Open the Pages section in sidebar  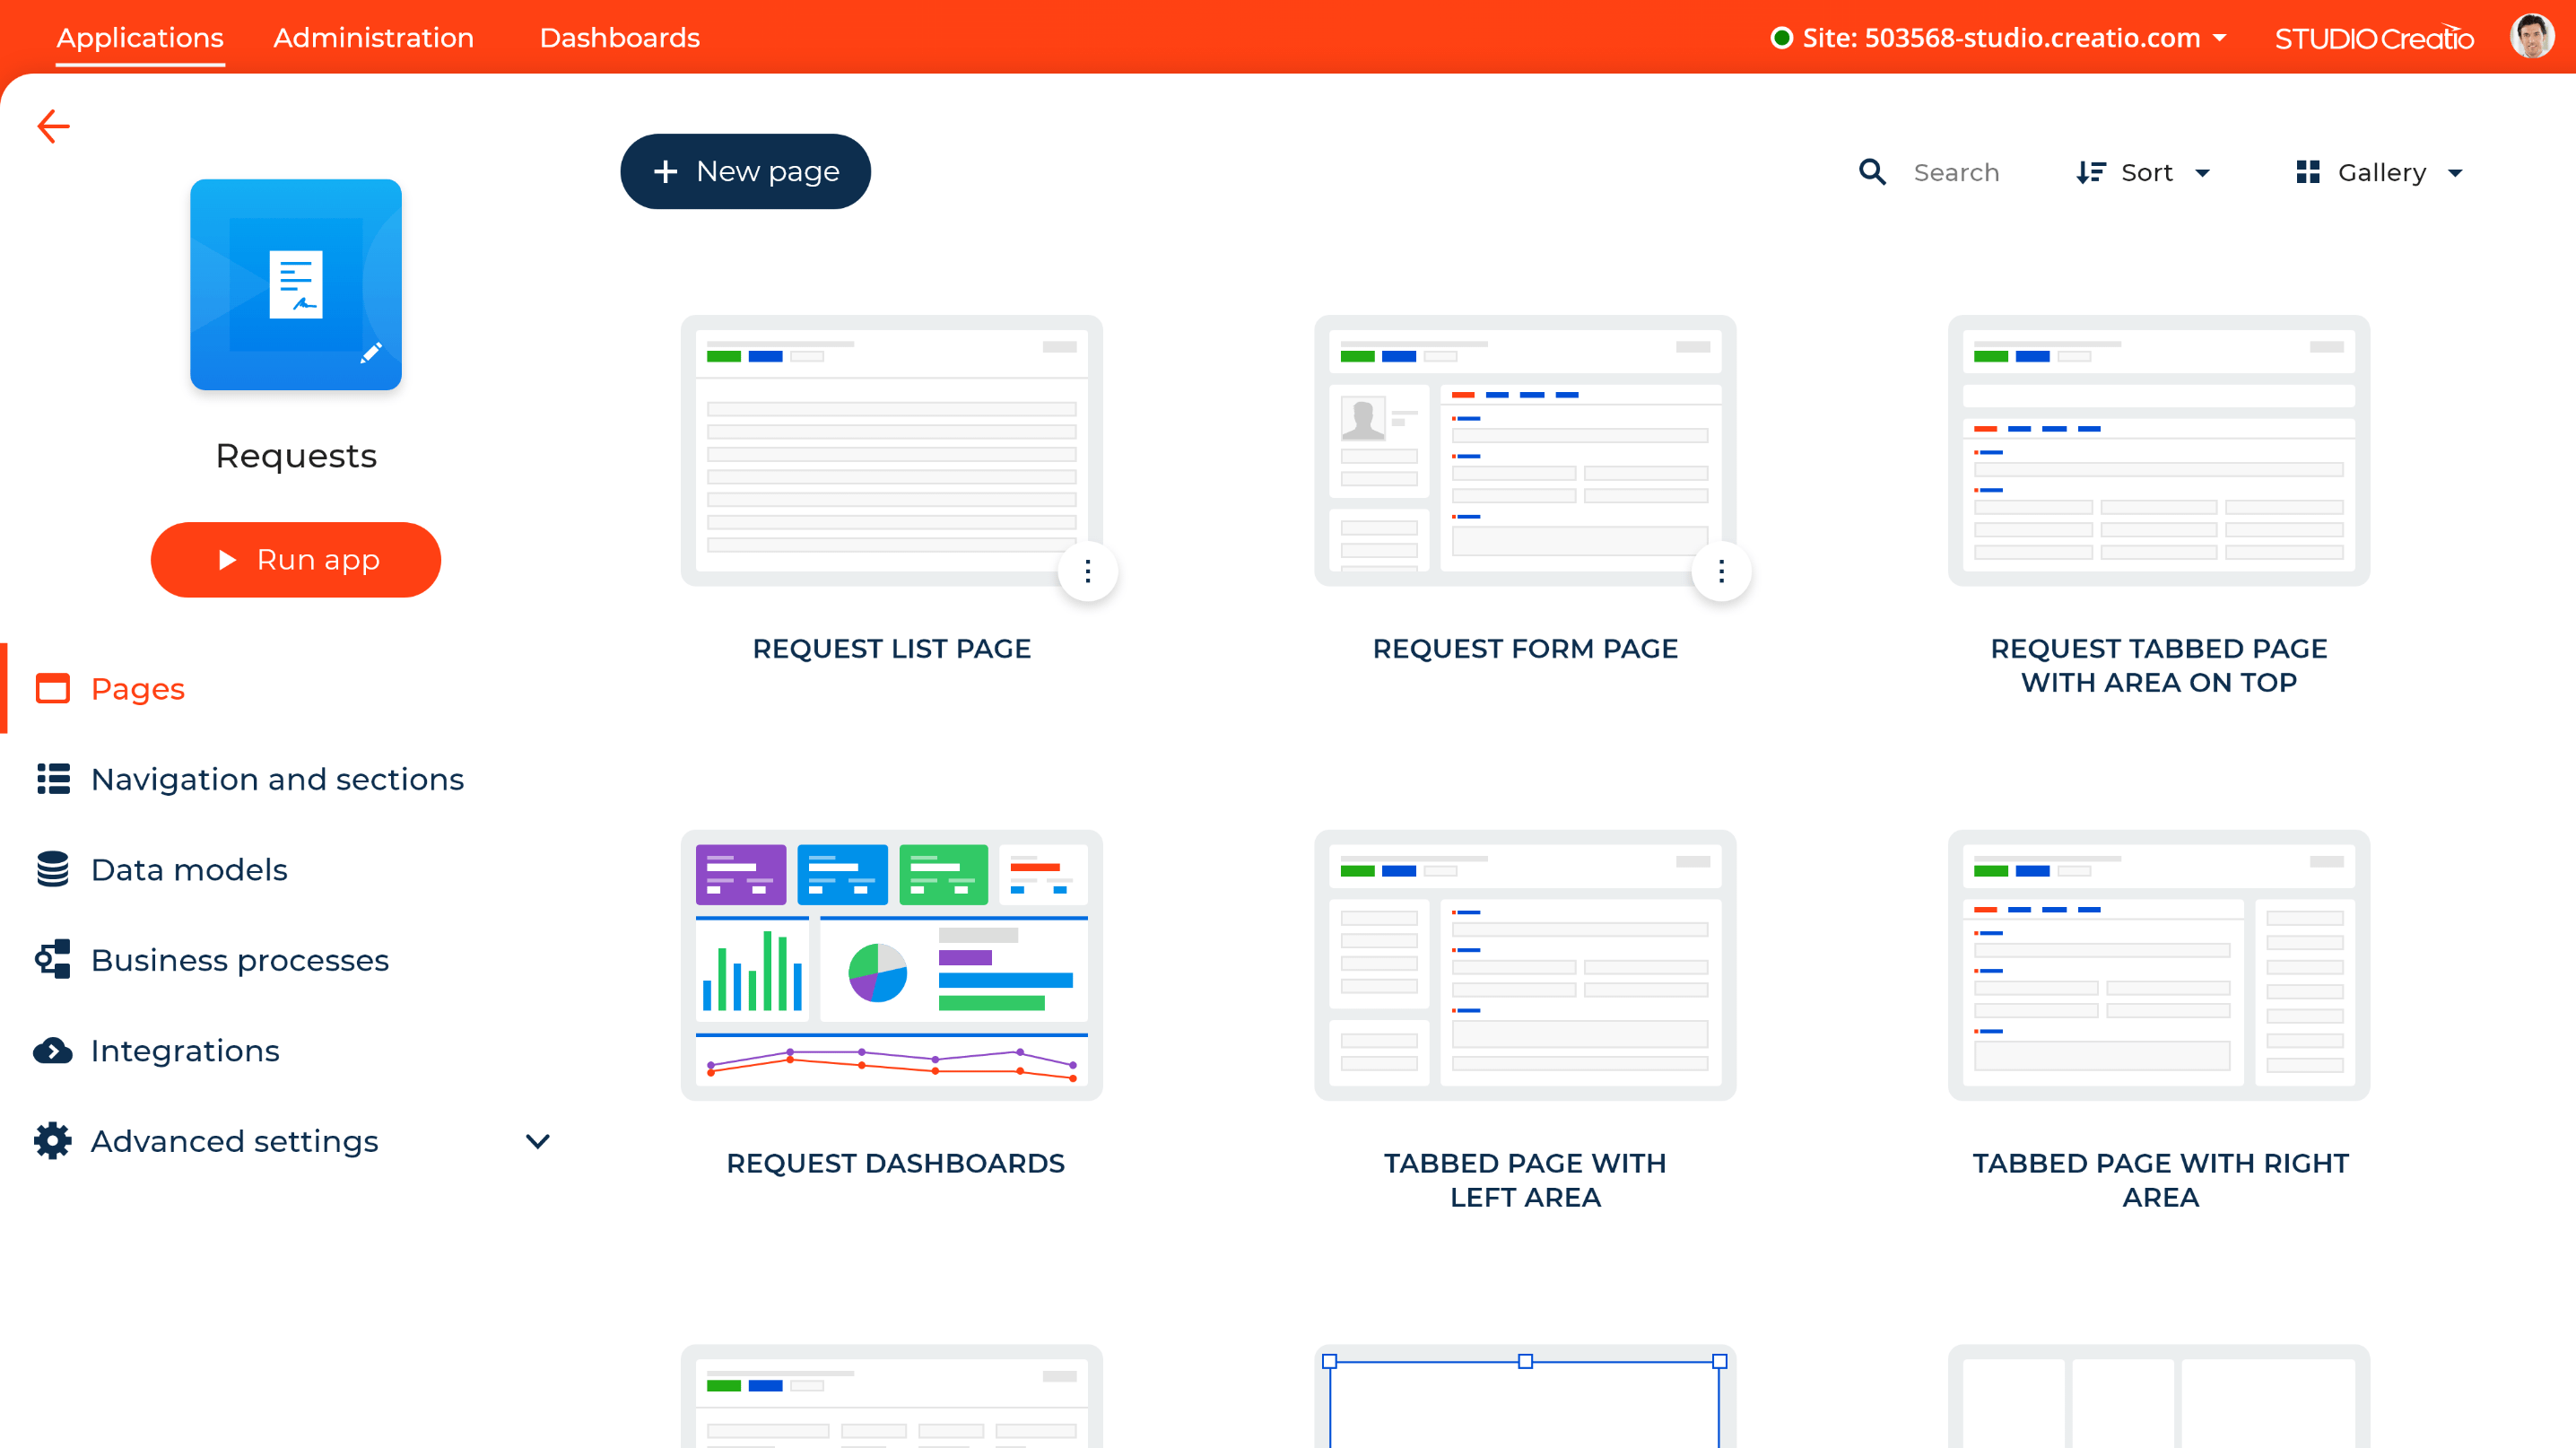pos(137,688)
